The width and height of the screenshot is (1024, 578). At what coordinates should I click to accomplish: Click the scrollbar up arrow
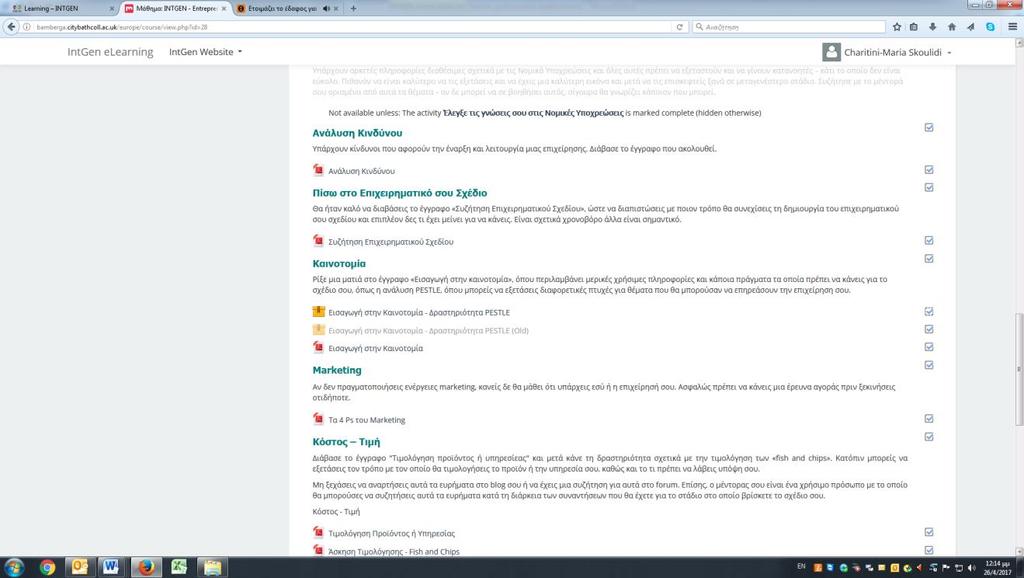click(1019, 42)
